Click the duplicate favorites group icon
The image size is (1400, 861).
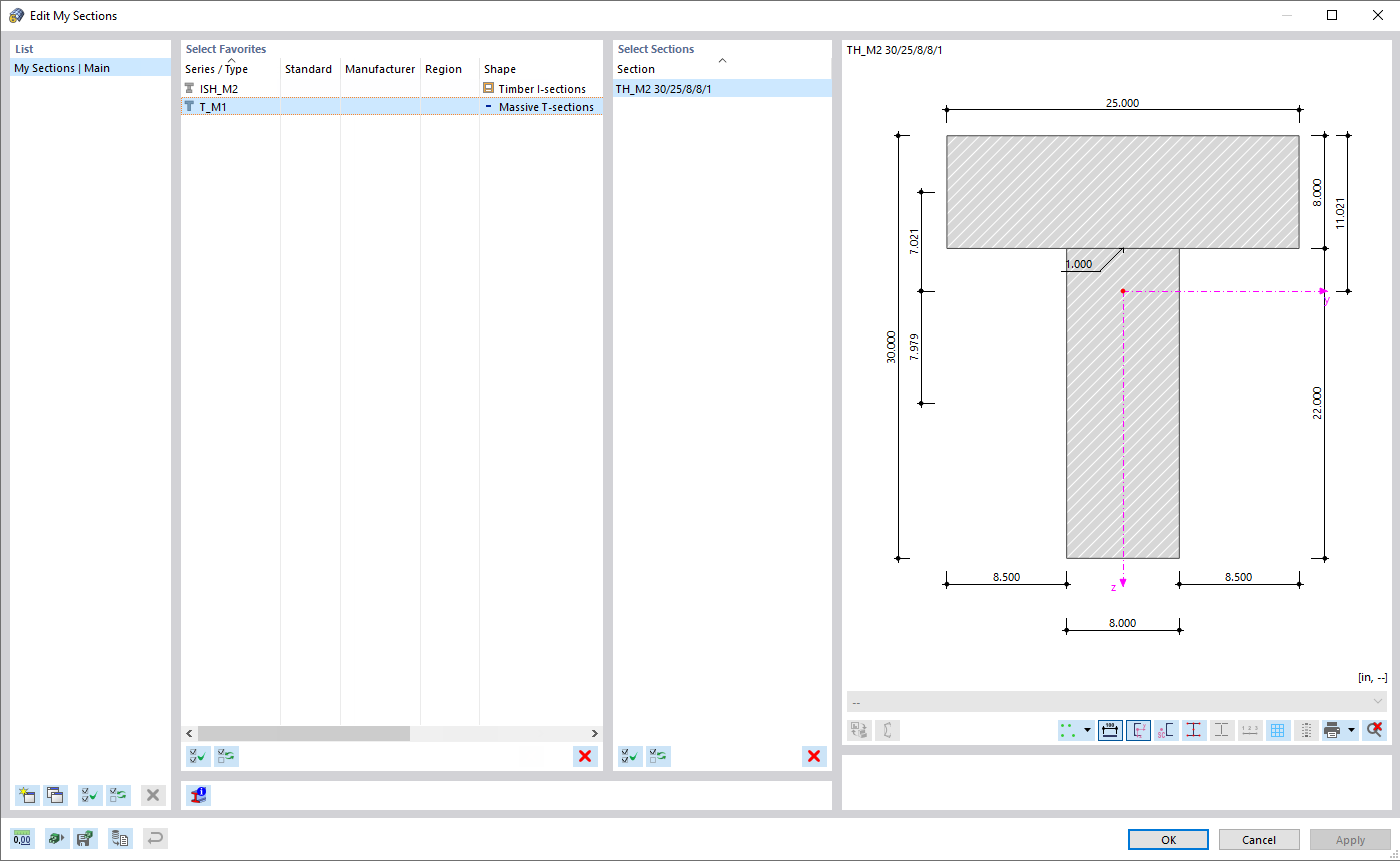coord(55,795)
